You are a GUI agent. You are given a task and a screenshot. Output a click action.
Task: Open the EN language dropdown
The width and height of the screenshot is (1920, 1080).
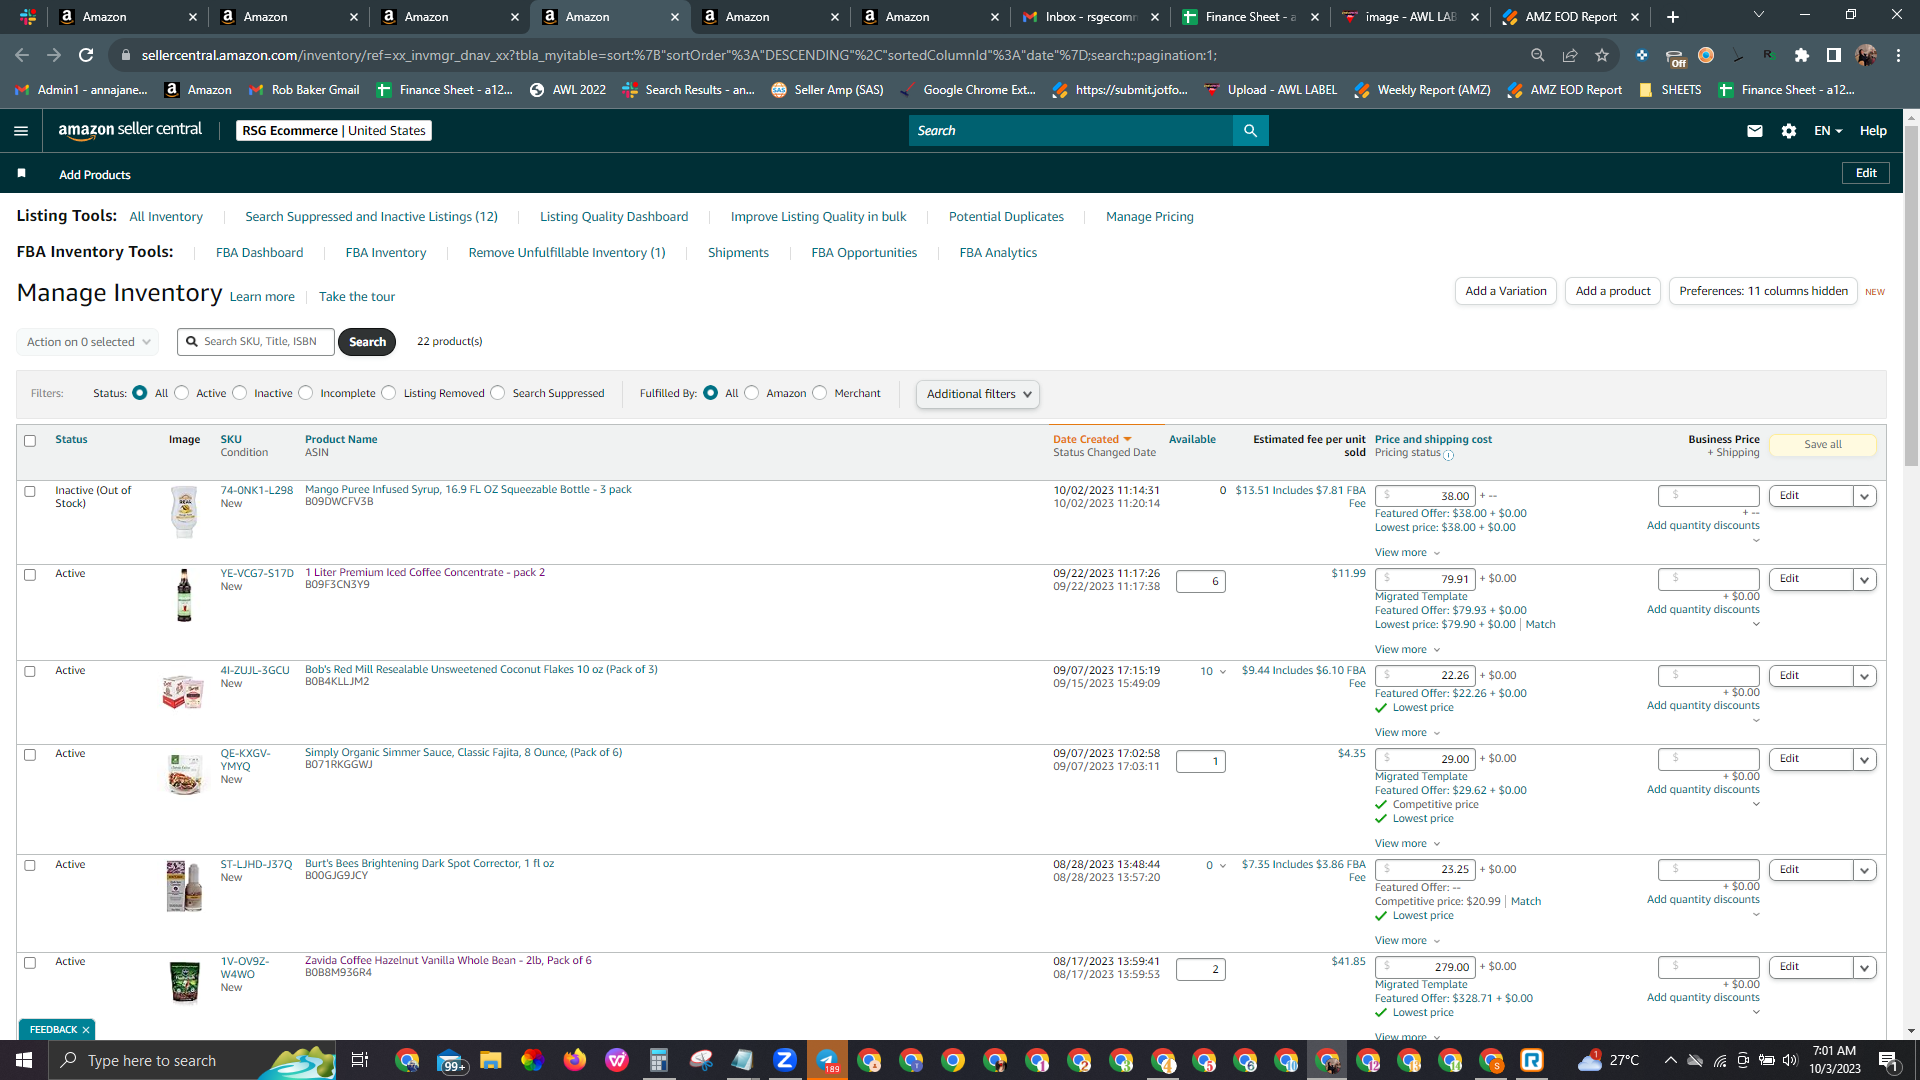tap(1828, 131)
